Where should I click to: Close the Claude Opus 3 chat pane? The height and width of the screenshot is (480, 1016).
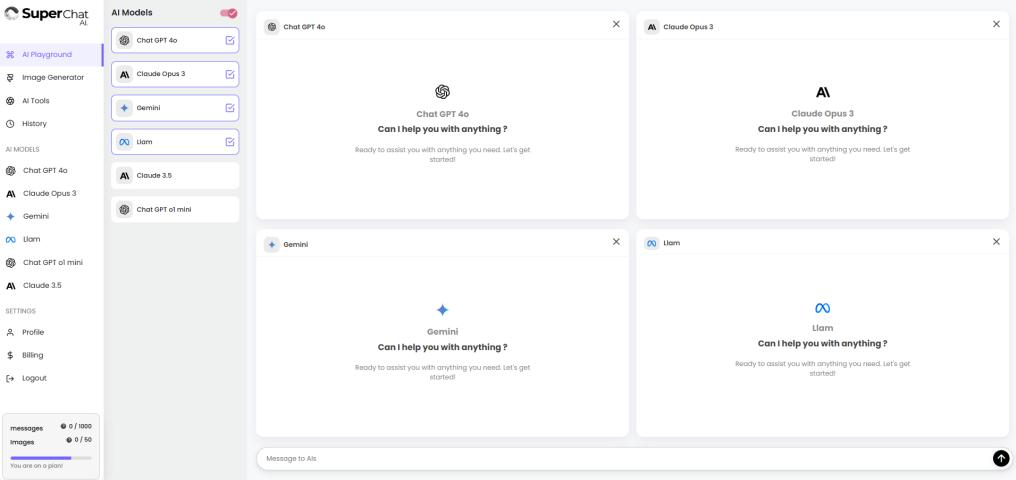click(x=996, y=24)
